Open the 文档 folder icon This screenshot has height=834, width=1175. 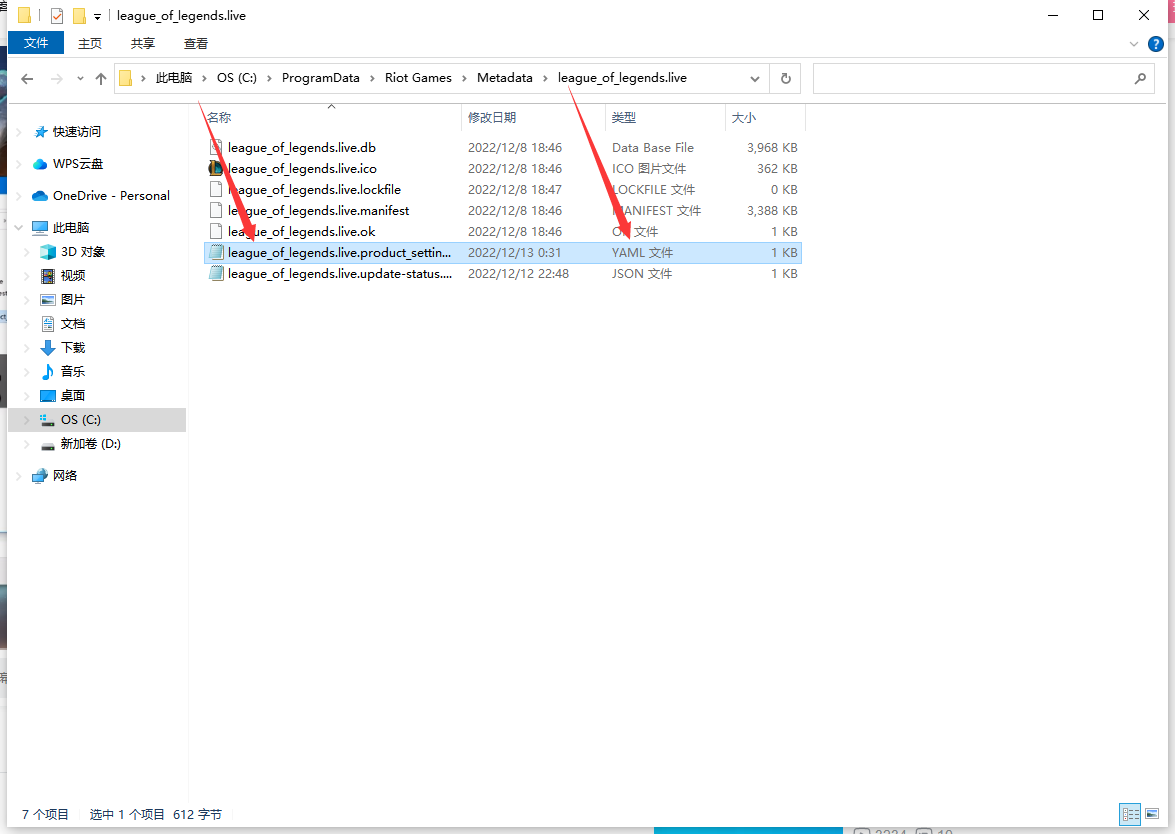click(48, 324)
